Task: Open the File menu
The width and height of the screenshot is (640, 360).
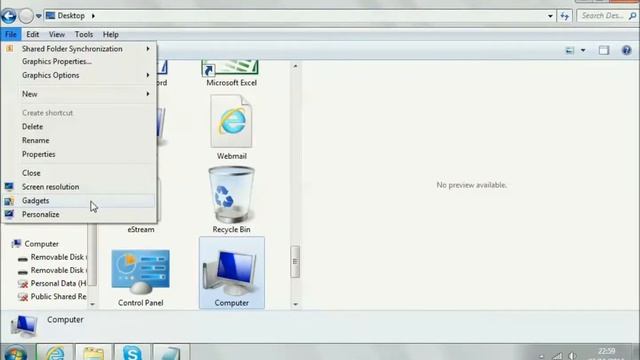Action: click(x=11, y=34)
